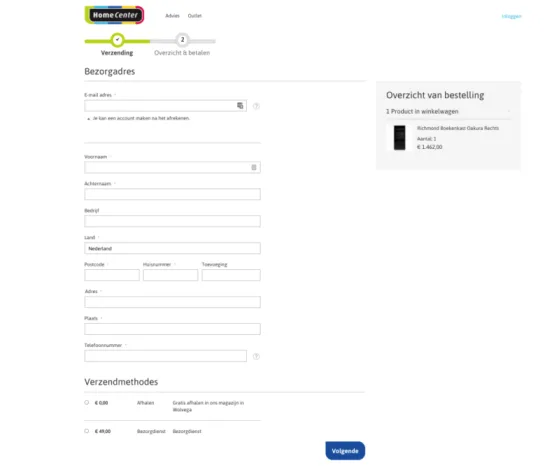
Task: Click the Huisnummer input field
Action: pos(170,275)
